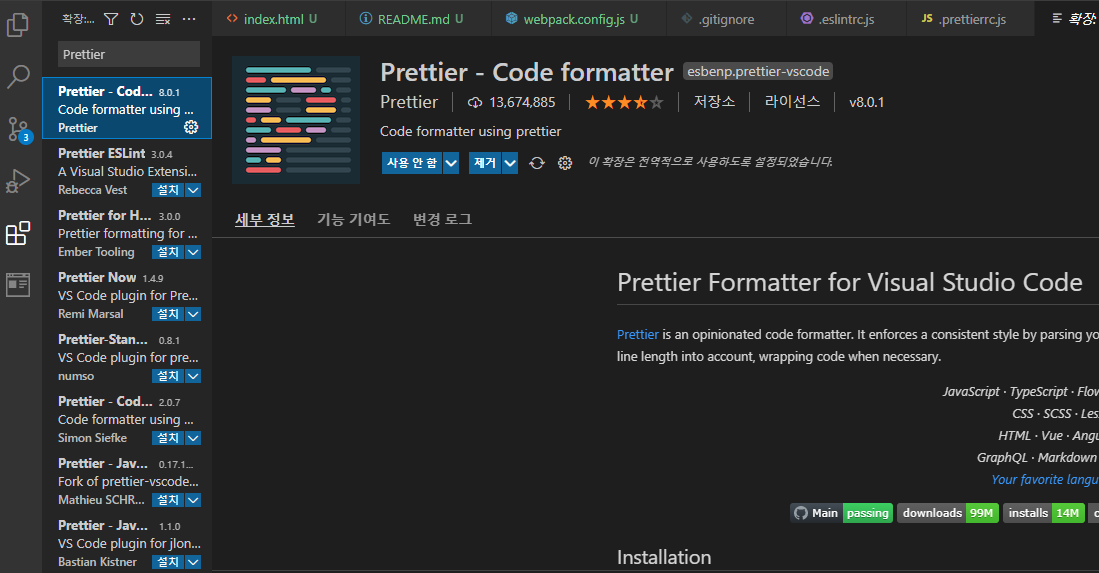
Task: Open the blue Prettier link in description
Action: 637,334
